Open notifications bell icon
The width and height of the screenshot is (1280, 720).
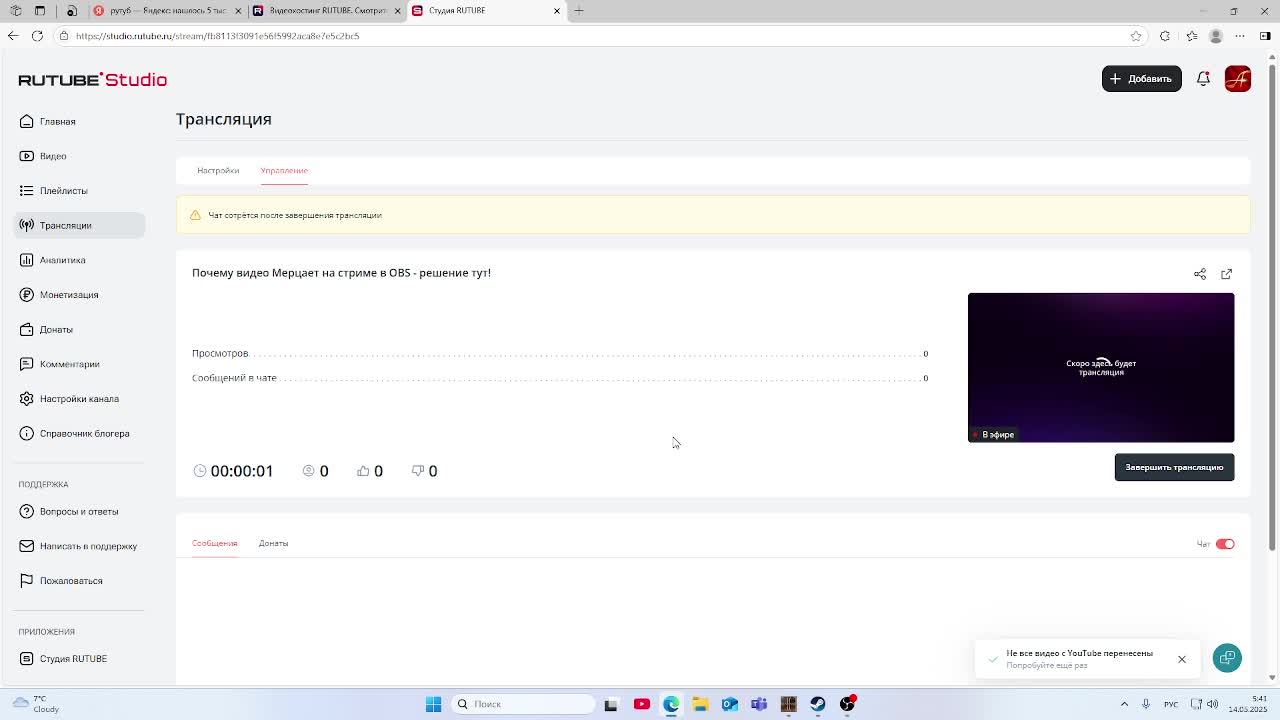pyautogui.click(x=1203, y=79)
